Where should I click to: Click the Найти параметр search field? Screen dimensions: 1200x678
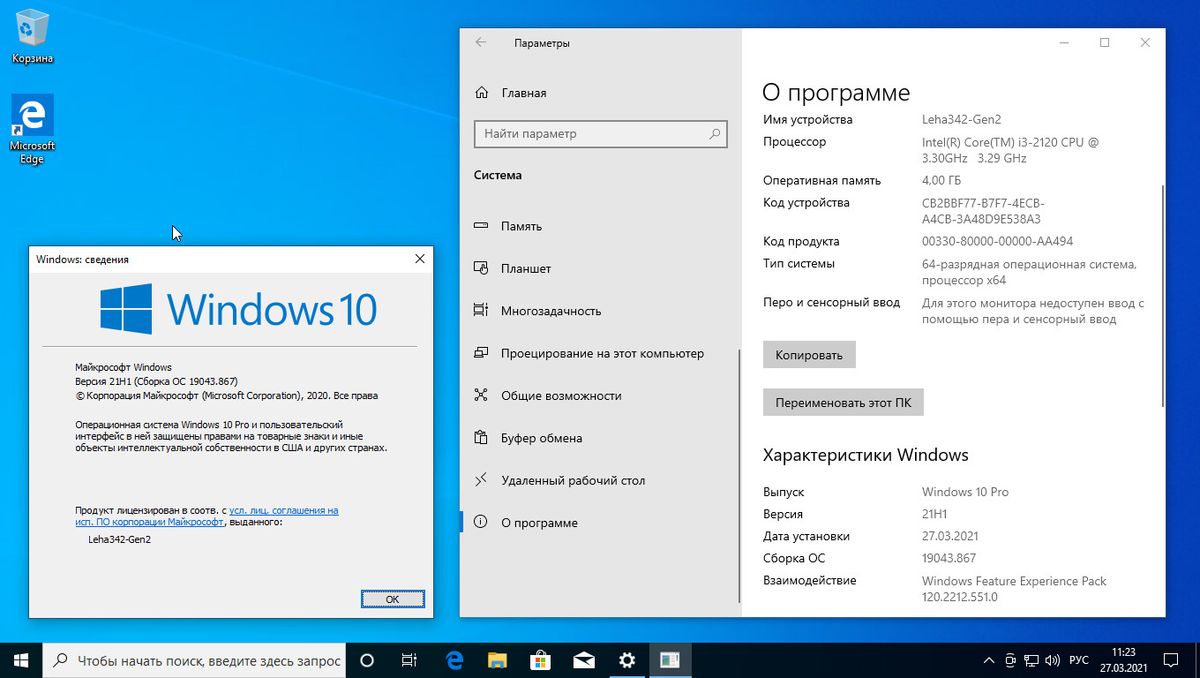tap(600, 134)
